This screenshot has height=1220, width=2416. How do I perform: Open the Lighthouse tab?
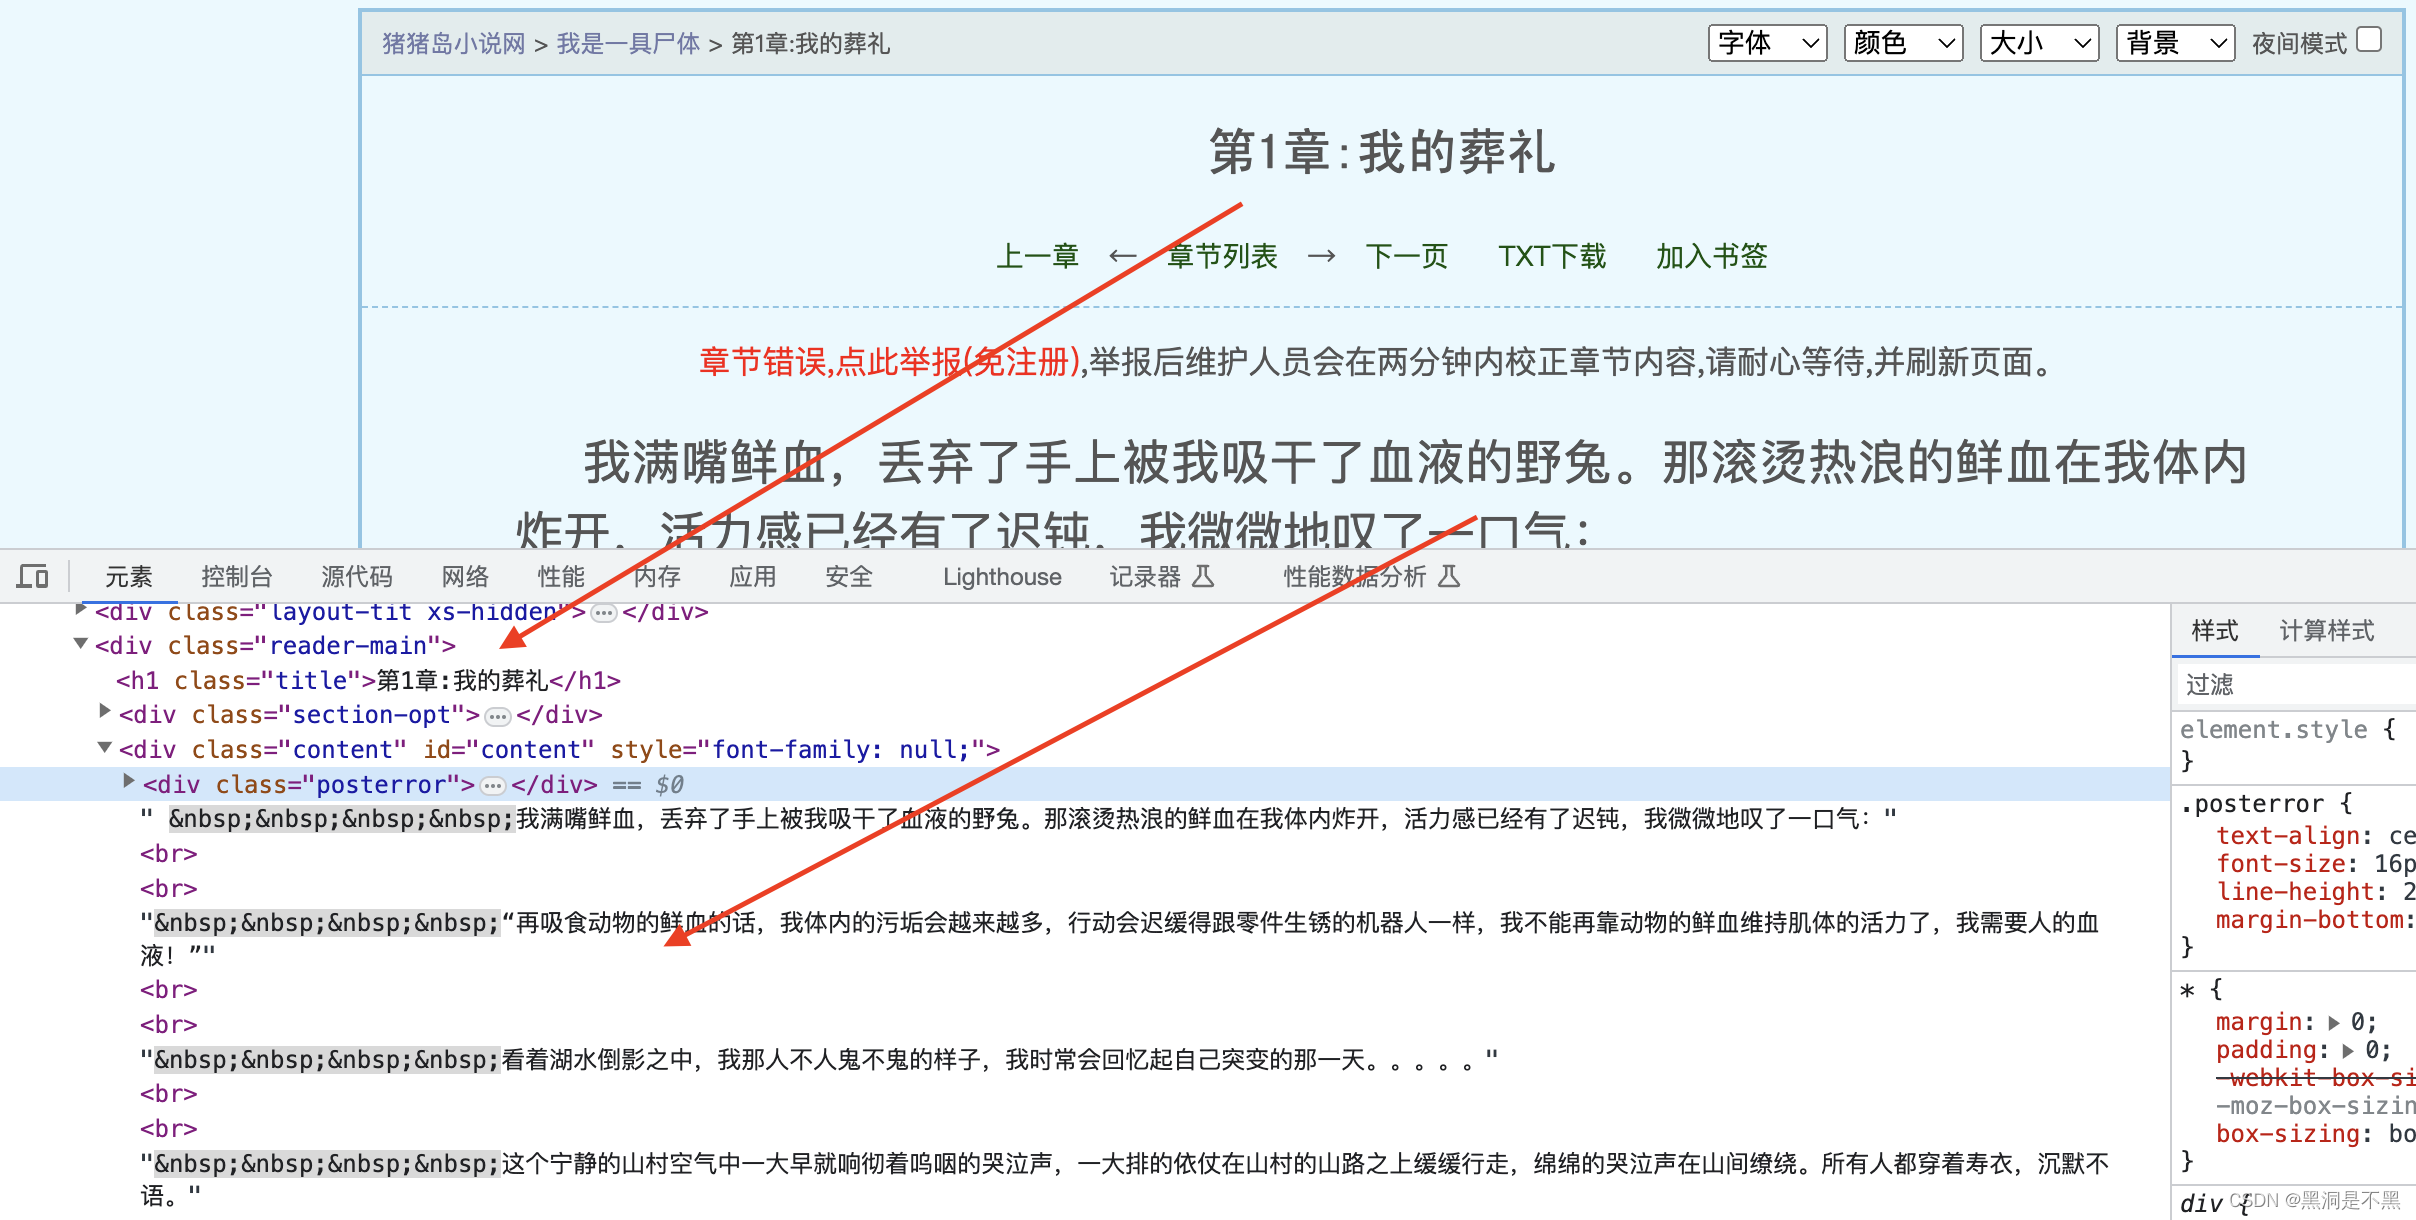(x=1002, y=577)
